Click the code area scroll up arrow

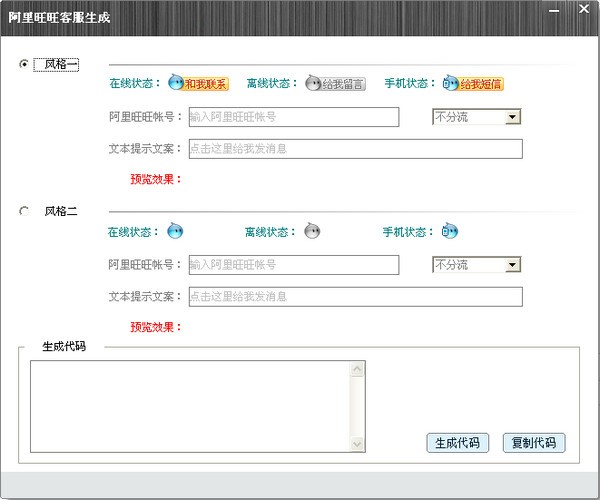click(x=357, y=369)
